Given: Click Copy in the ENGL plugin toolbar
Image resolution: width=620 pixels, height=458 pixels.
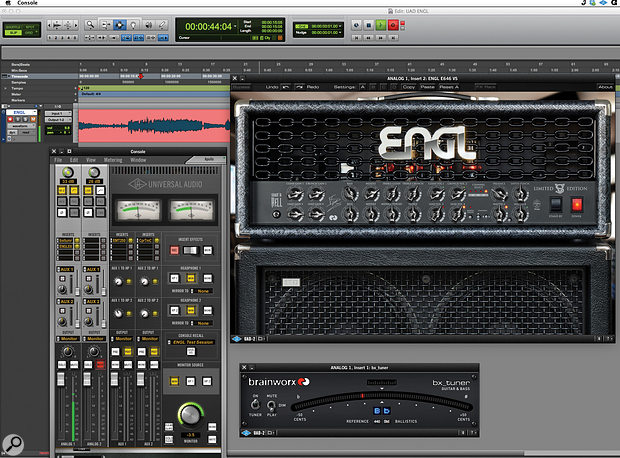Looking at the screenshot, I should pyautogui.click(x=409, y=87).
